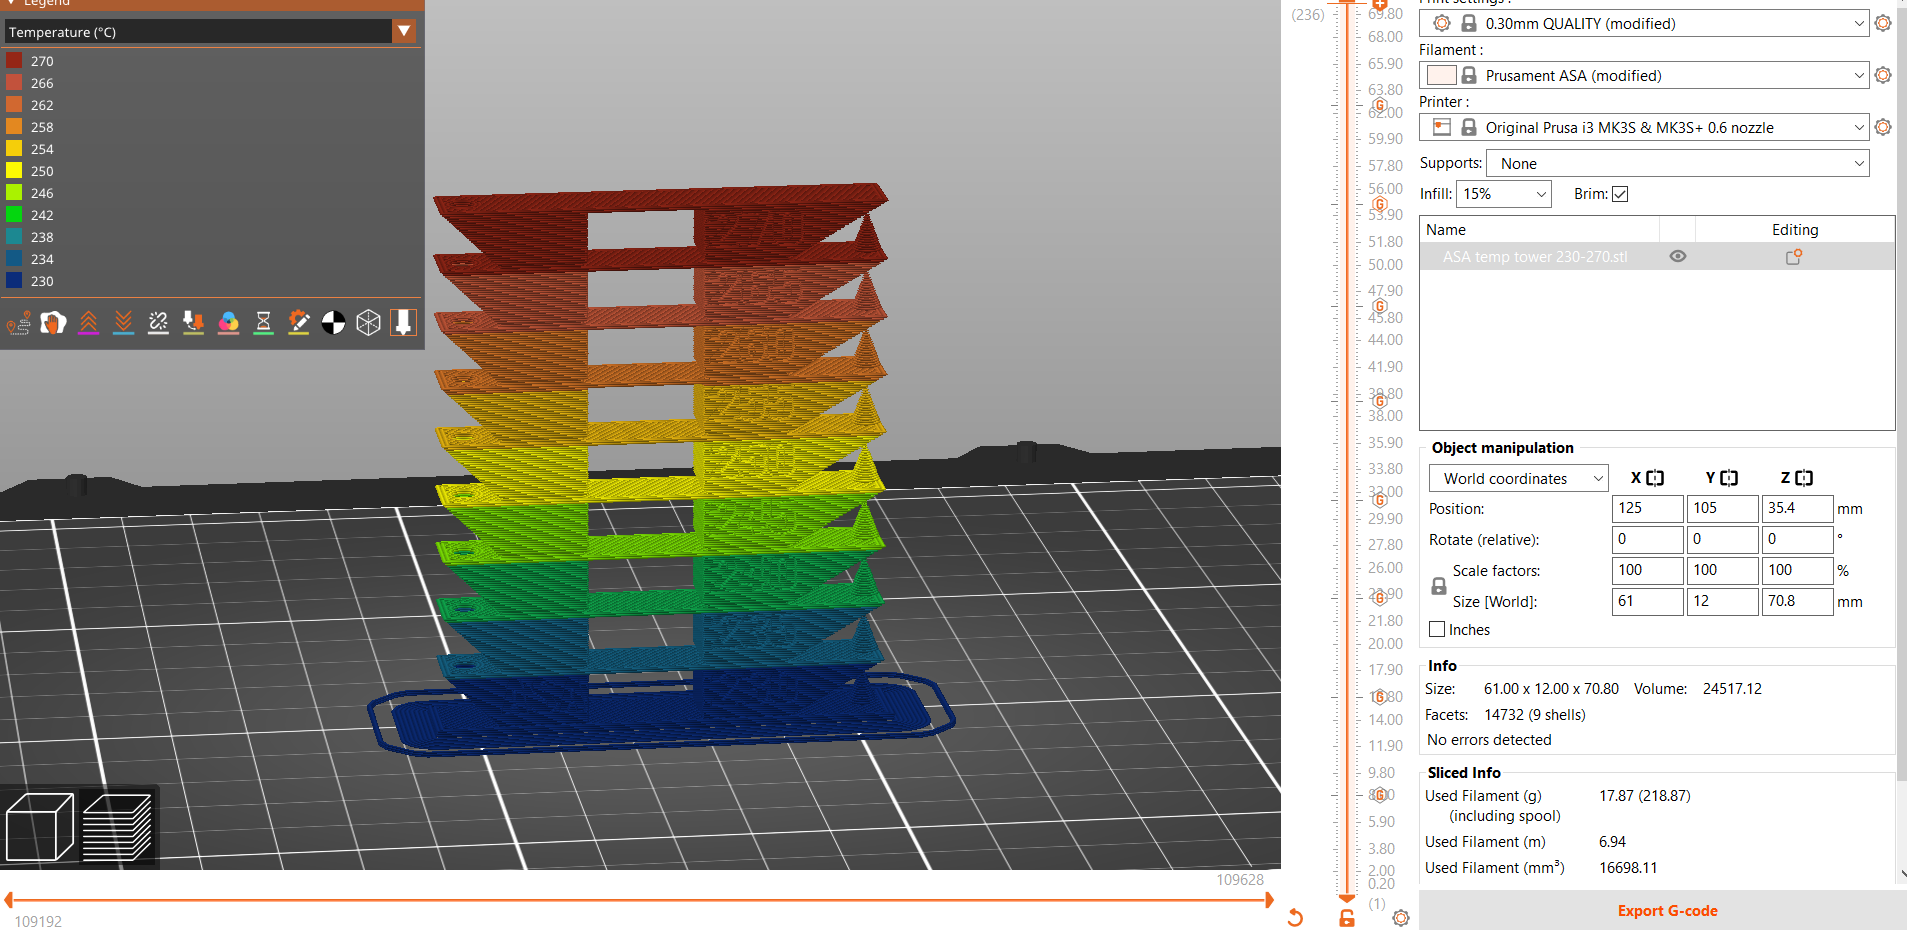Toggle Color changes display icon

coord(228,322)
